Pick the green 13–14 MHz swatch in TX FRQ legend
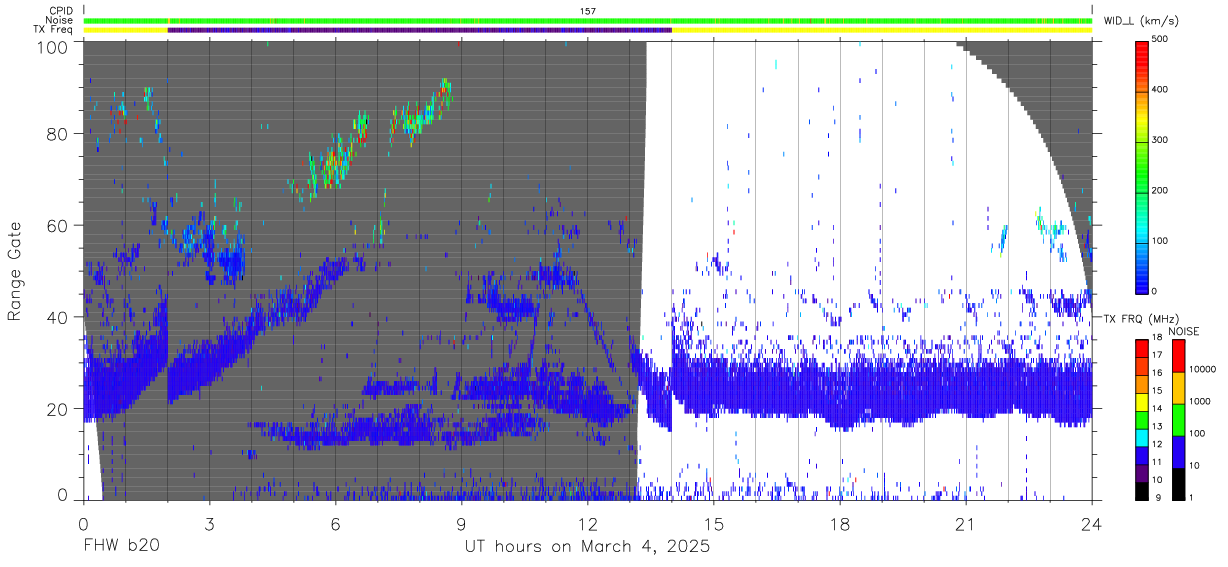Screen dimensions: 1228x567 click(x=1141, y=419)
